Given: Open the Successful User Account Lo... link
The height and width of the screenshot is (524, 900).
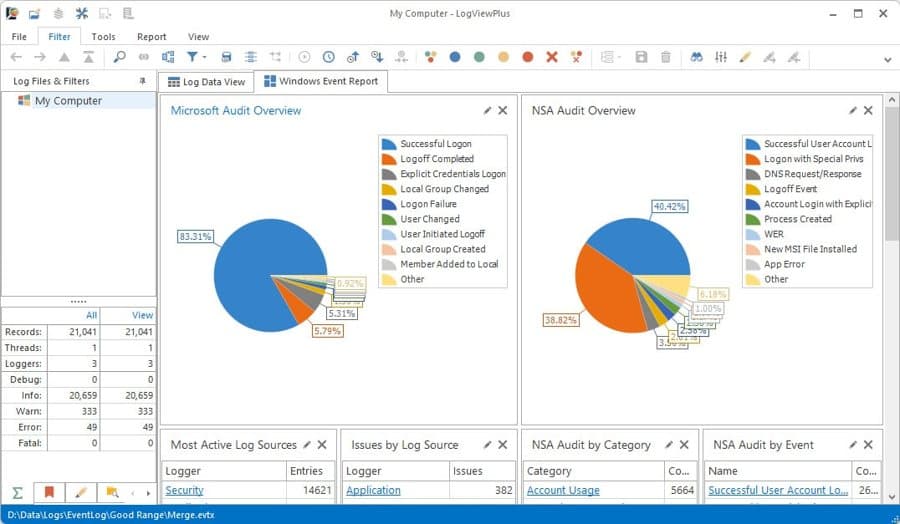Looking at the screenshot, I should [x=778, y=490].
